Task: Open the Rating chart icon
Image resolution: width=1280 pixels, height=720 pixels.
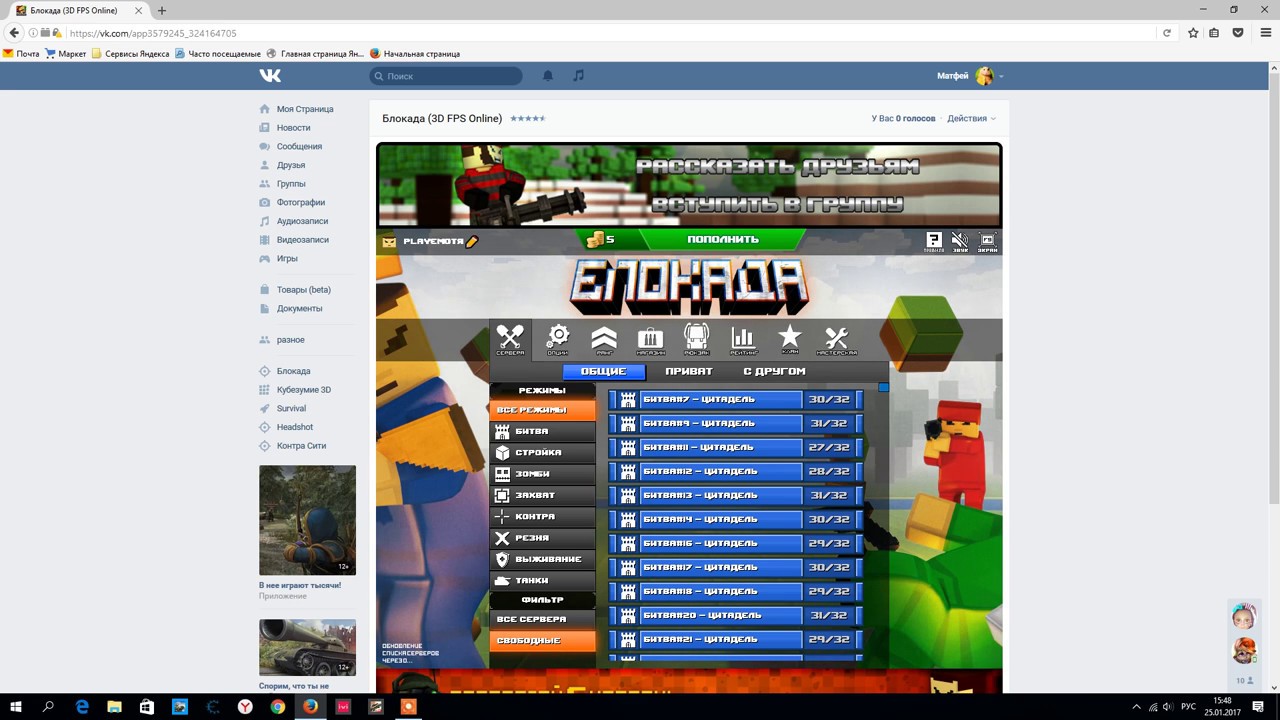Action: (743, 340)
